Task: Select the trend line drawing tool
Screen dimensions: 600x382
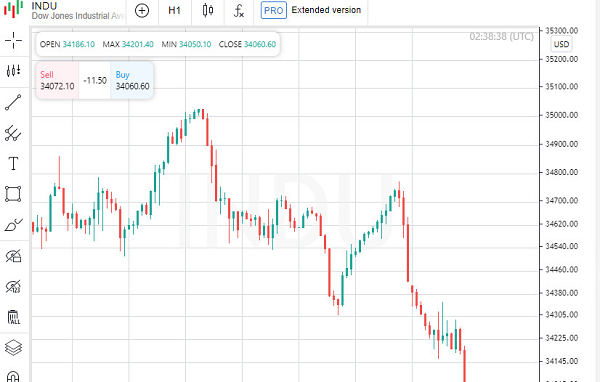Action: [13, 103]
